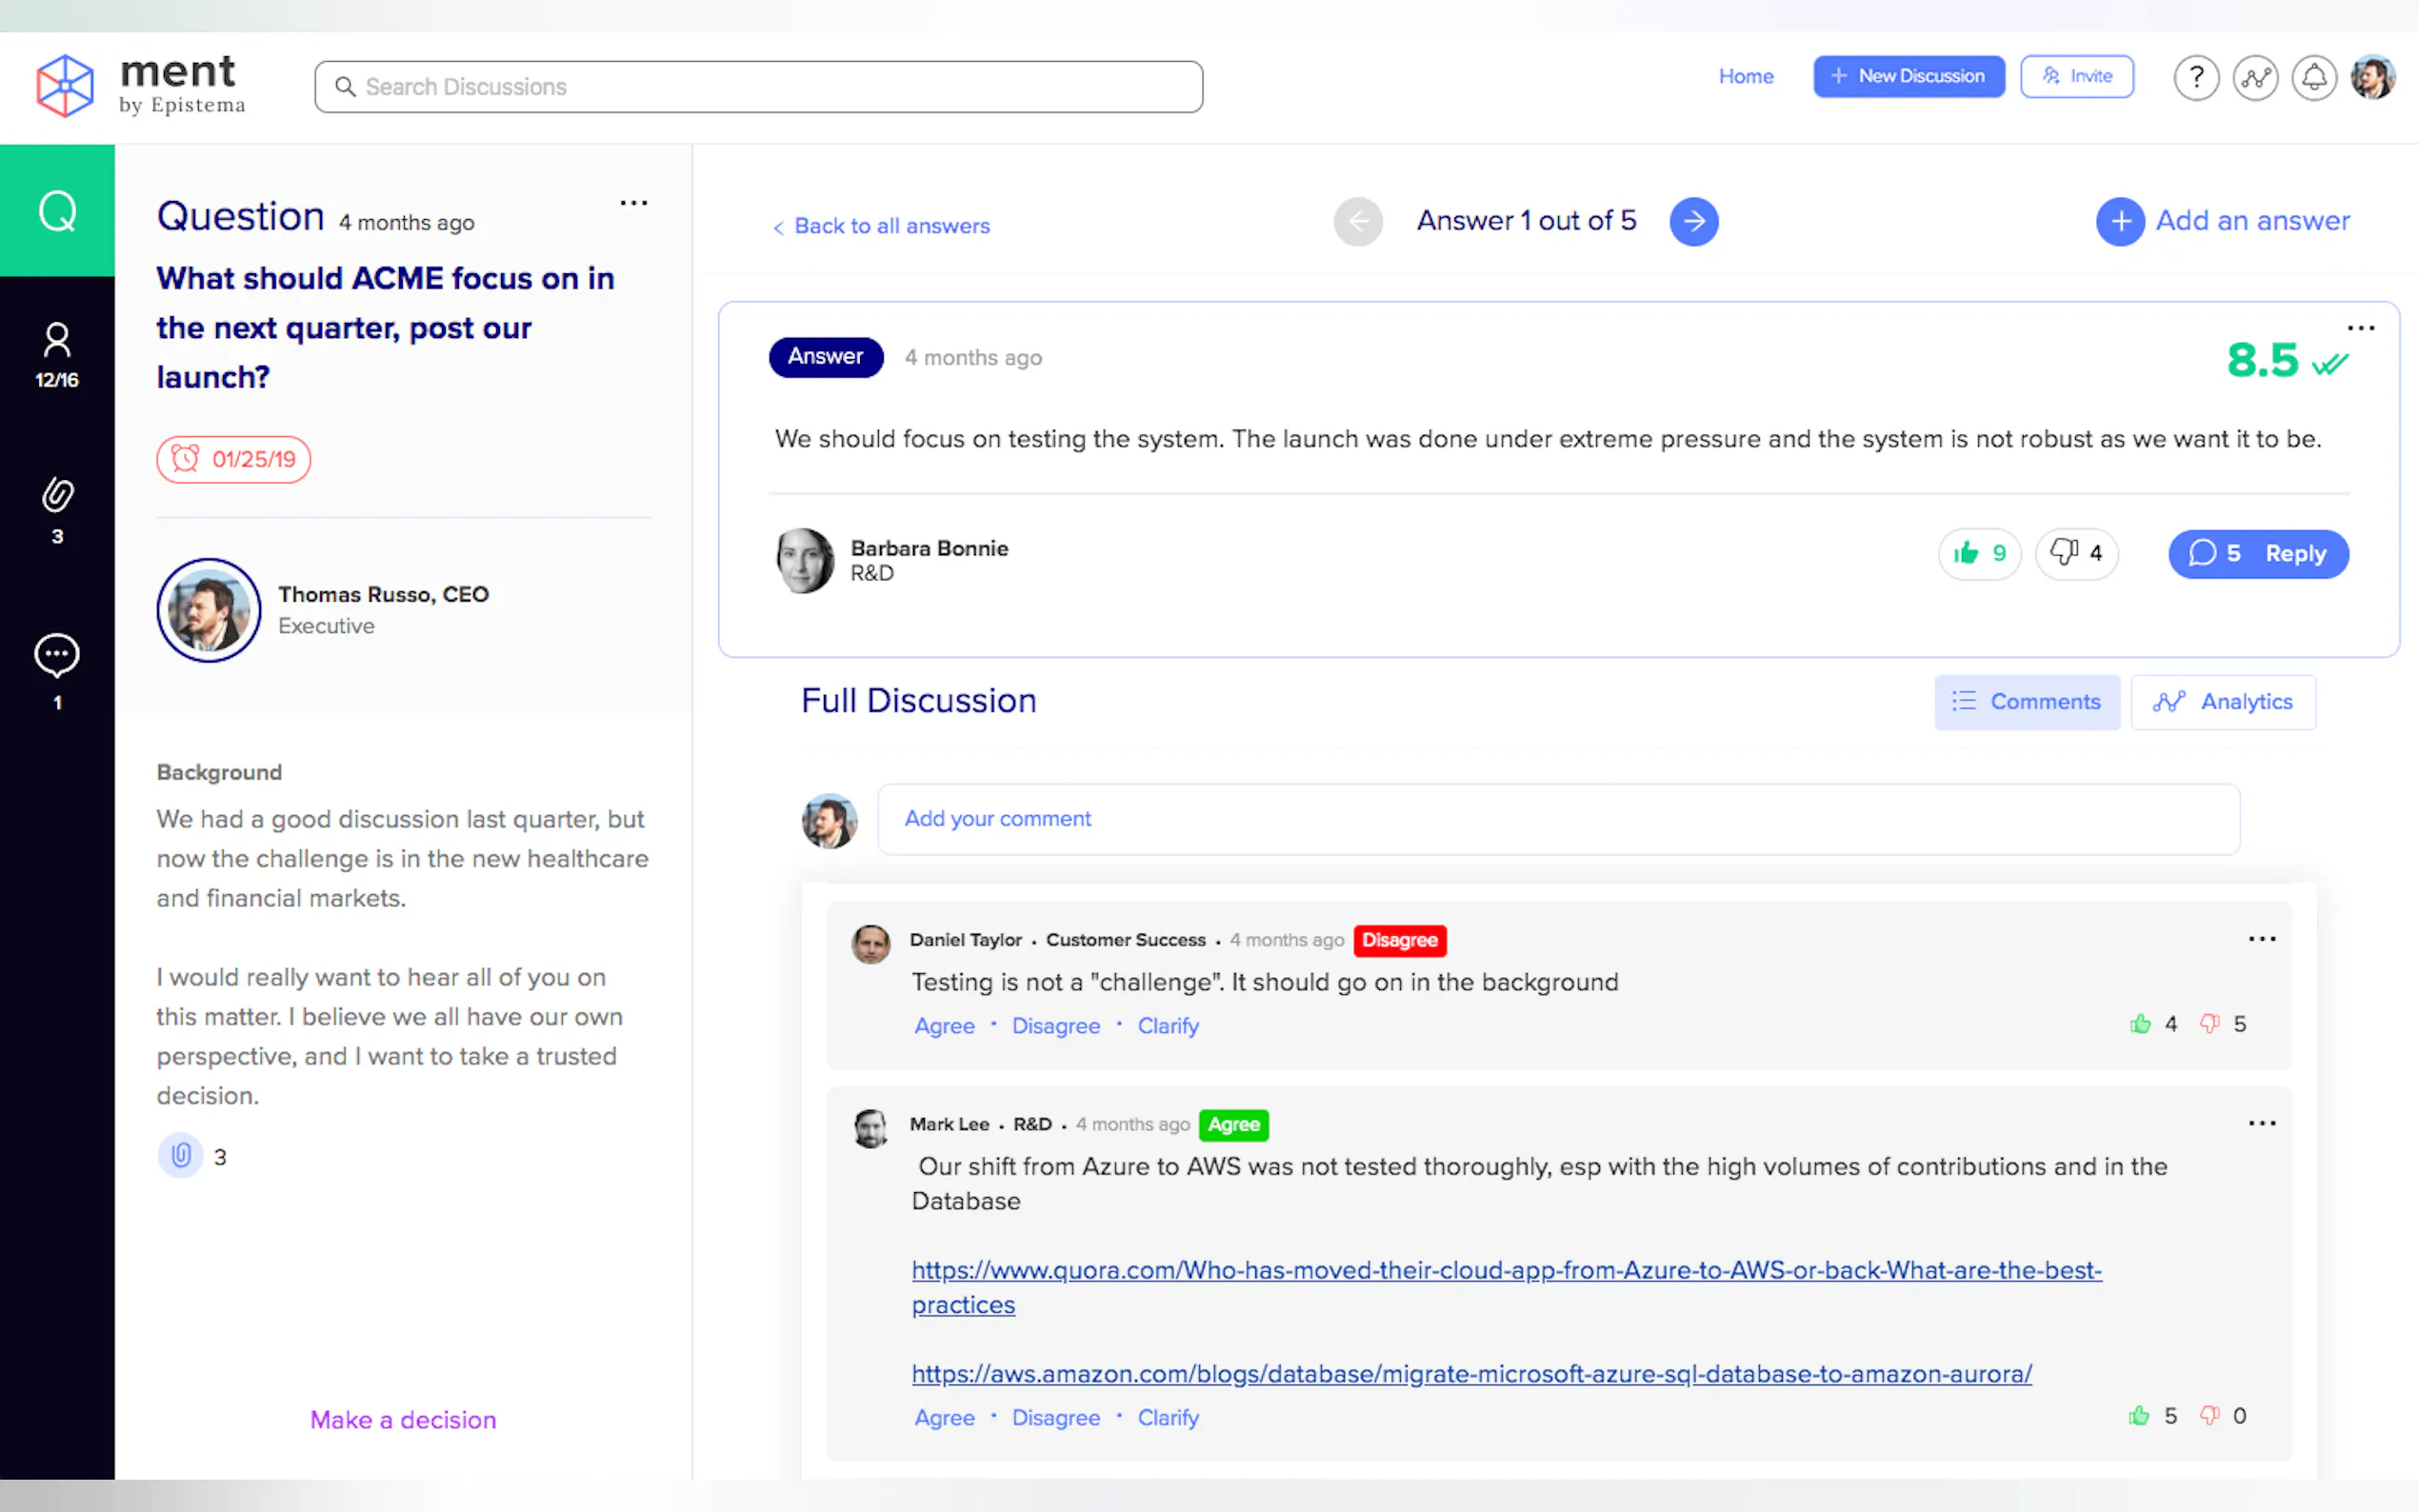Open question options three-dot menu

[x=633, y=203]
